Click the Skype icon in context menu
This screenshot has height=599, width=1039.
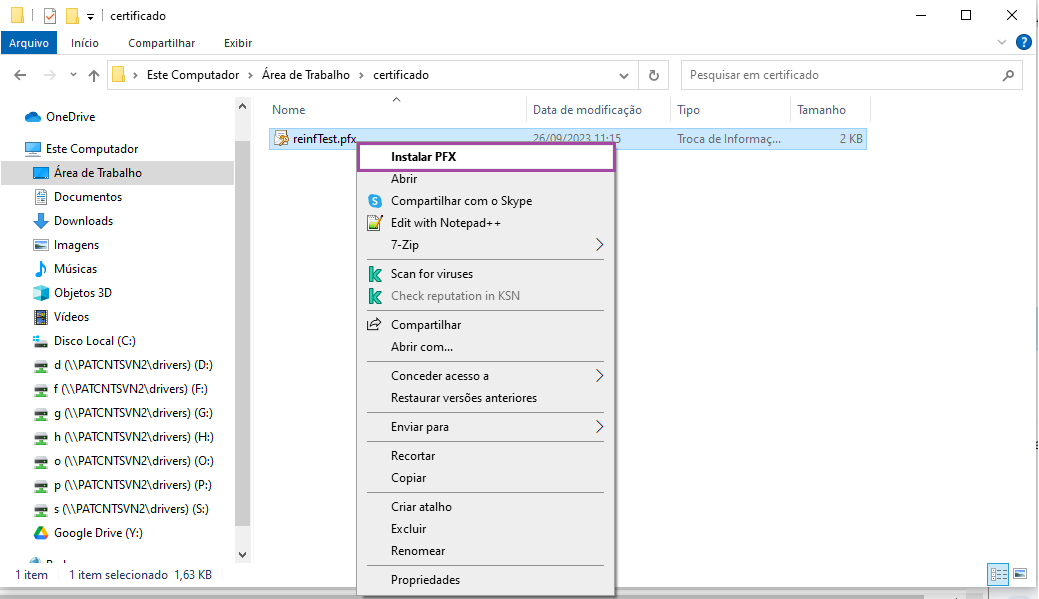tap(375, 201)
